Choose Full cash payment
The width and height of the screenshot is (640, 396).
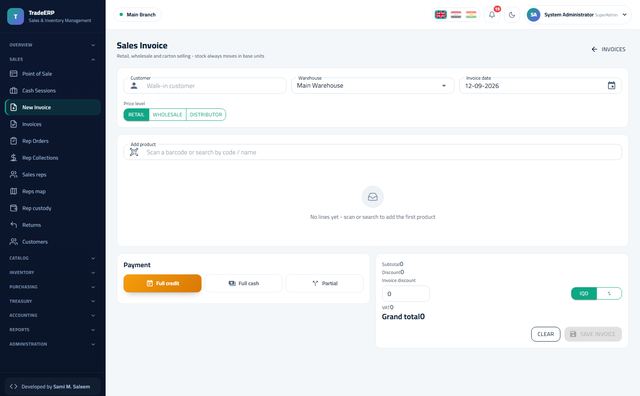243,283
